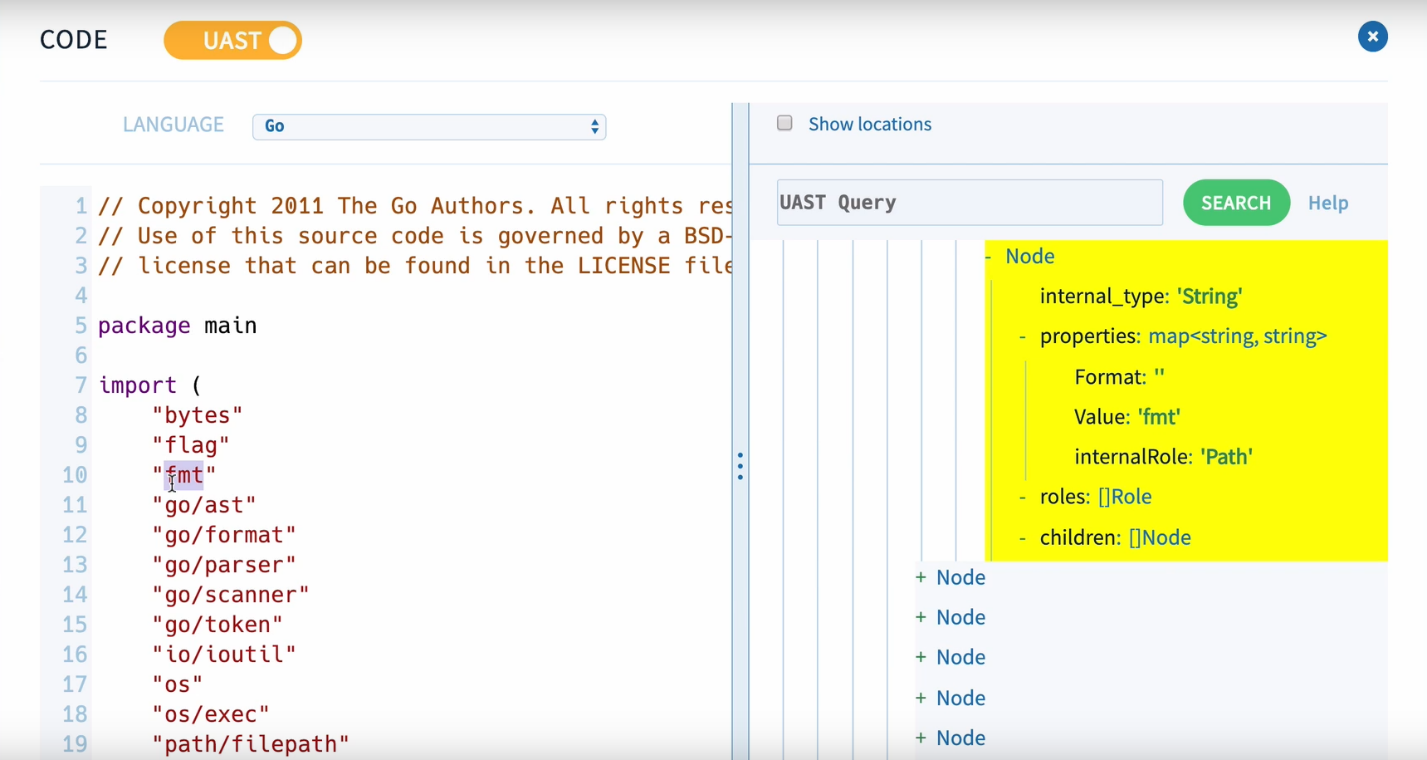Select the Format property line
This screenshot has width=1427, height=760.
tap(1120, 377)
